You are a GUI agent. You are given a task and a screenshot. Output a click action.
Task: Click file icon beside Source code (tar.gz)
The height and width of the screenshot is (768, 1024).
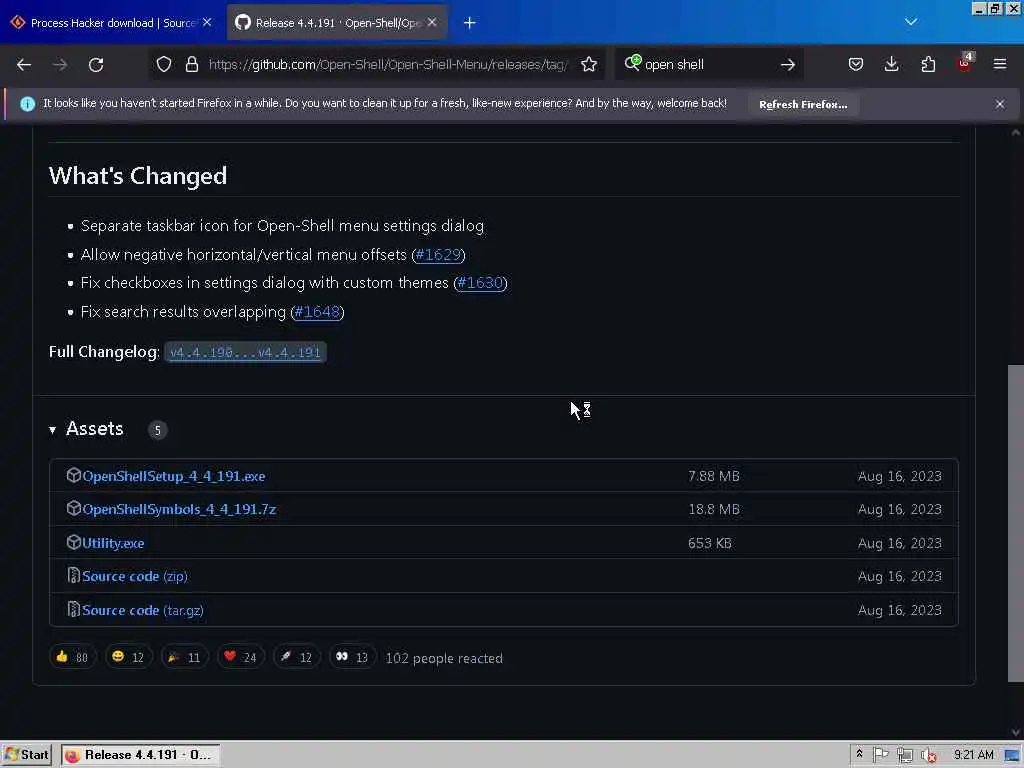(x=74, y=609)
